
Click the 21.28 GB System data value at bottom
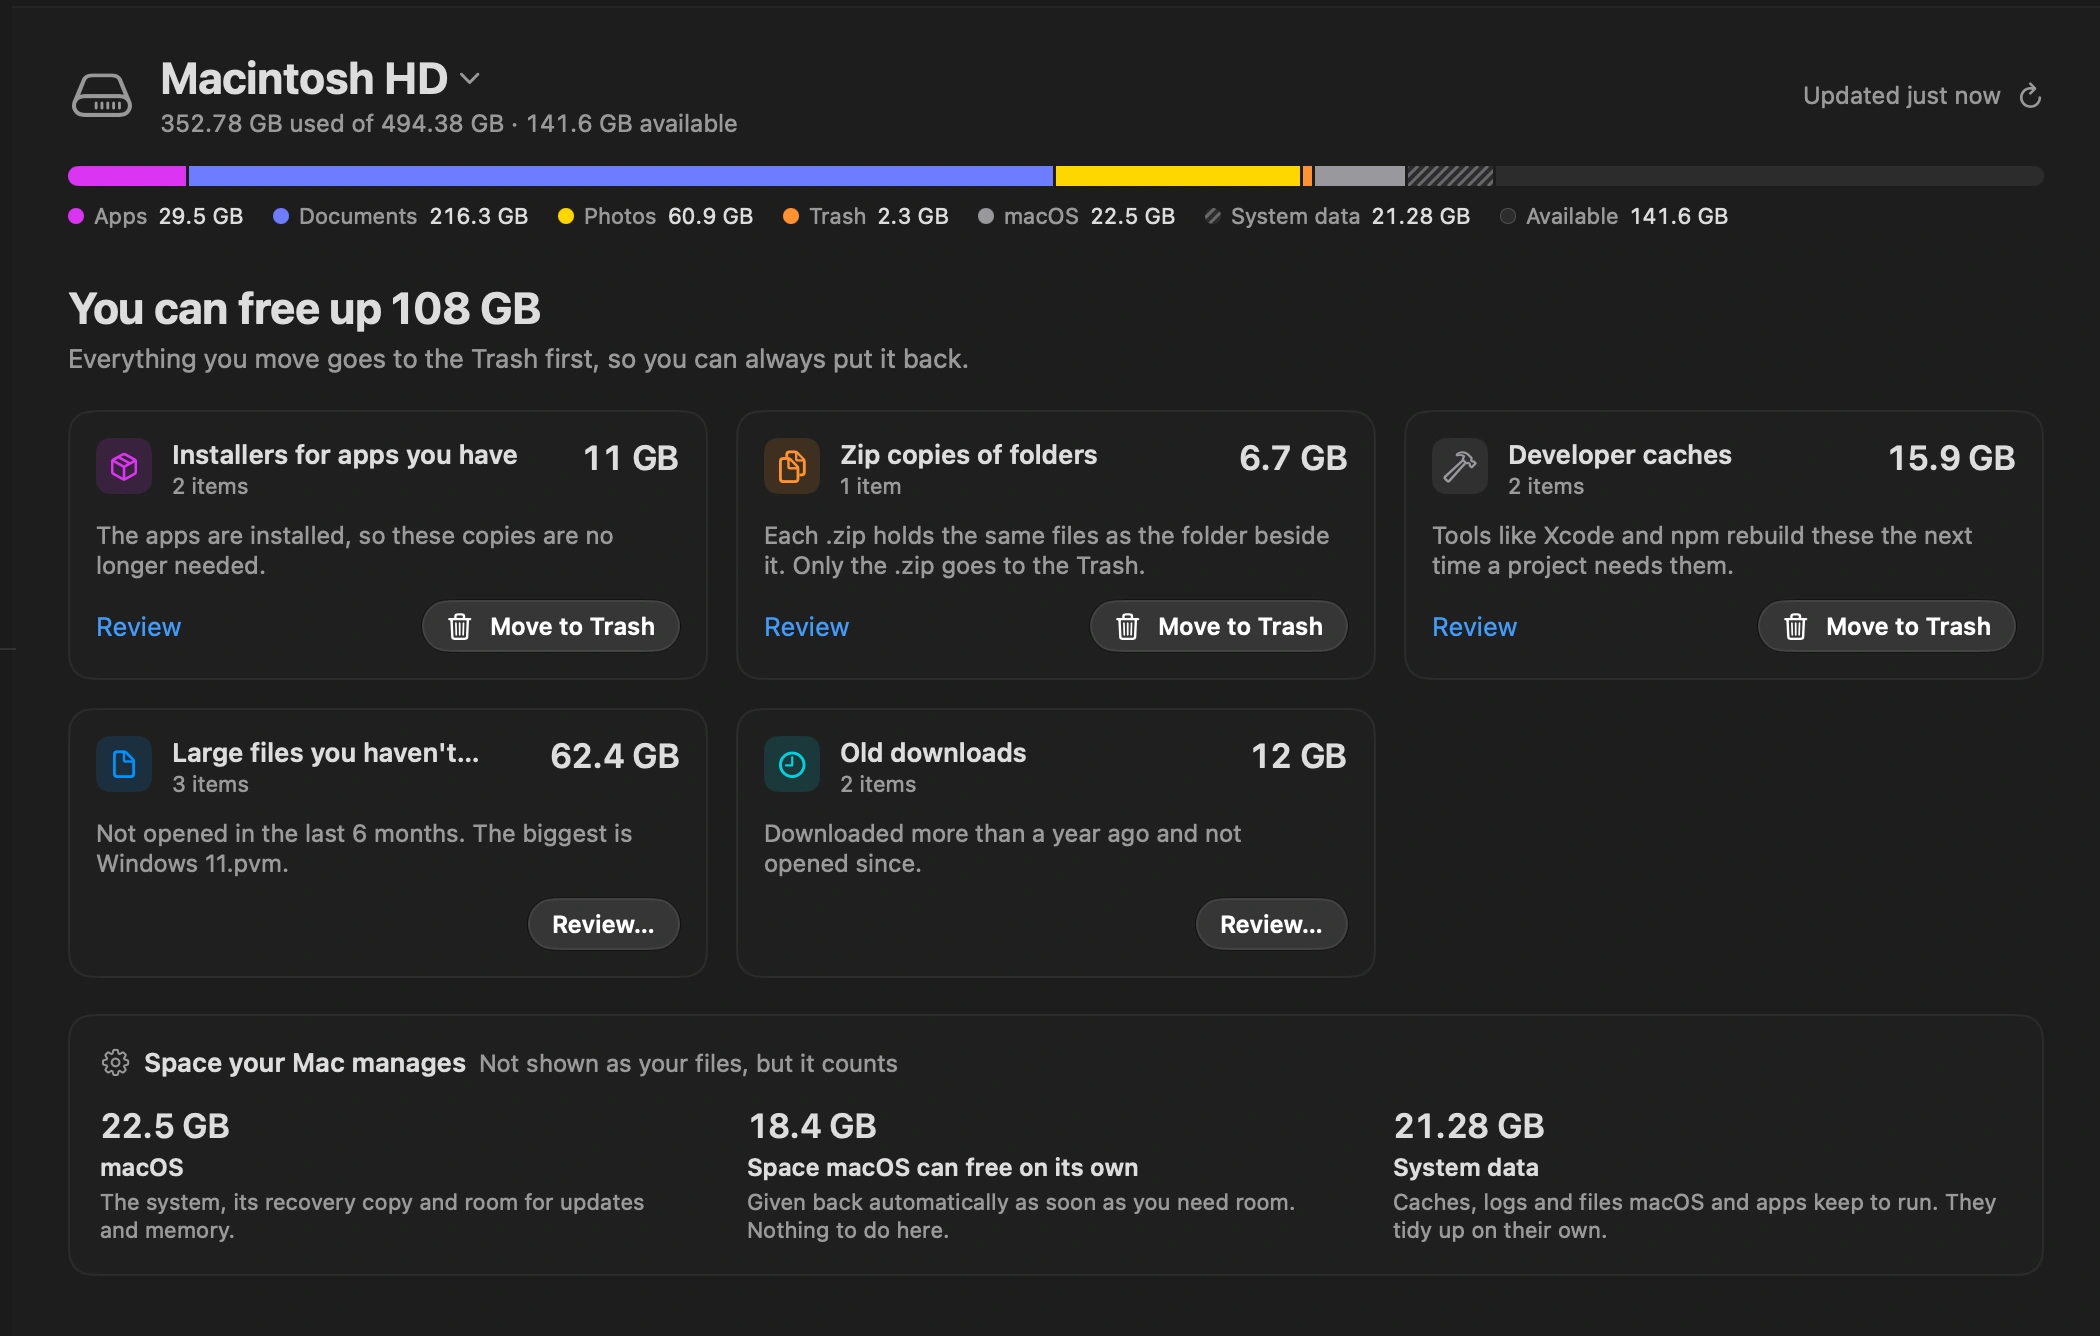click(x=1469, y=1126)
